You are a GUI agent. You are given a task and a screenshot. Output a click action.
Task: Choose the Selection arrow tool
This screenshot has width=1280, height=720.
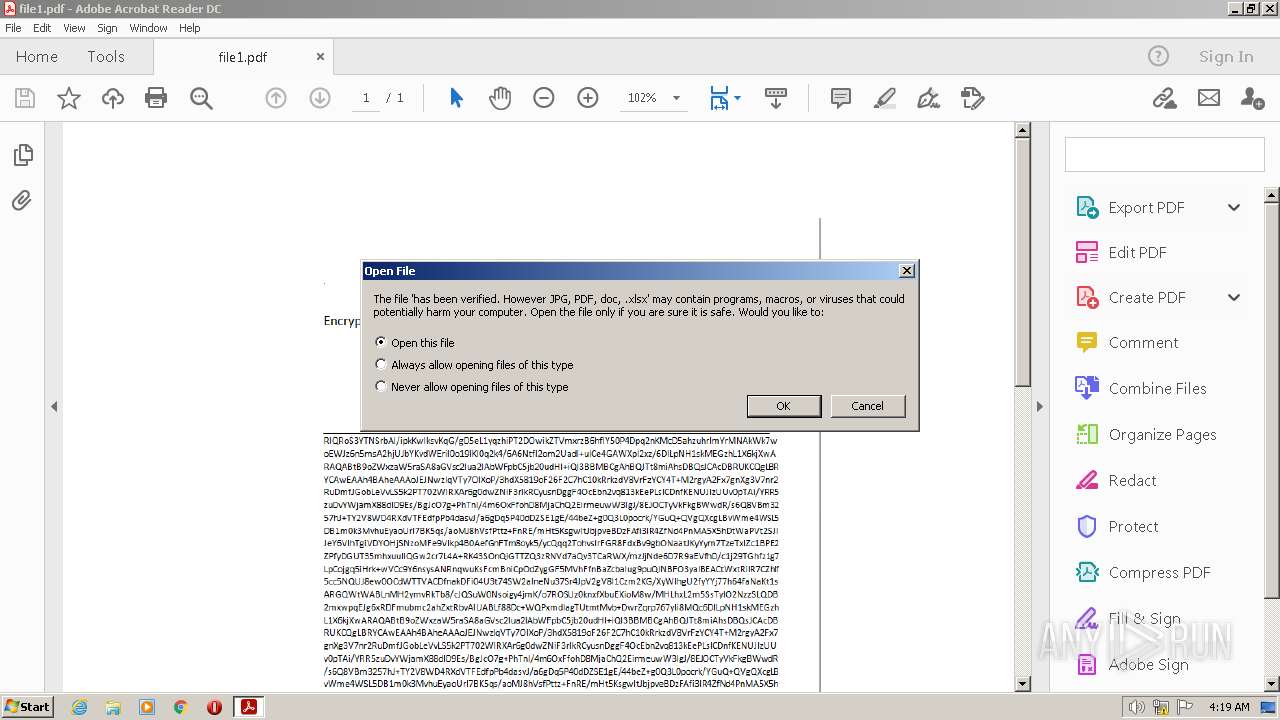coord(456,98)
